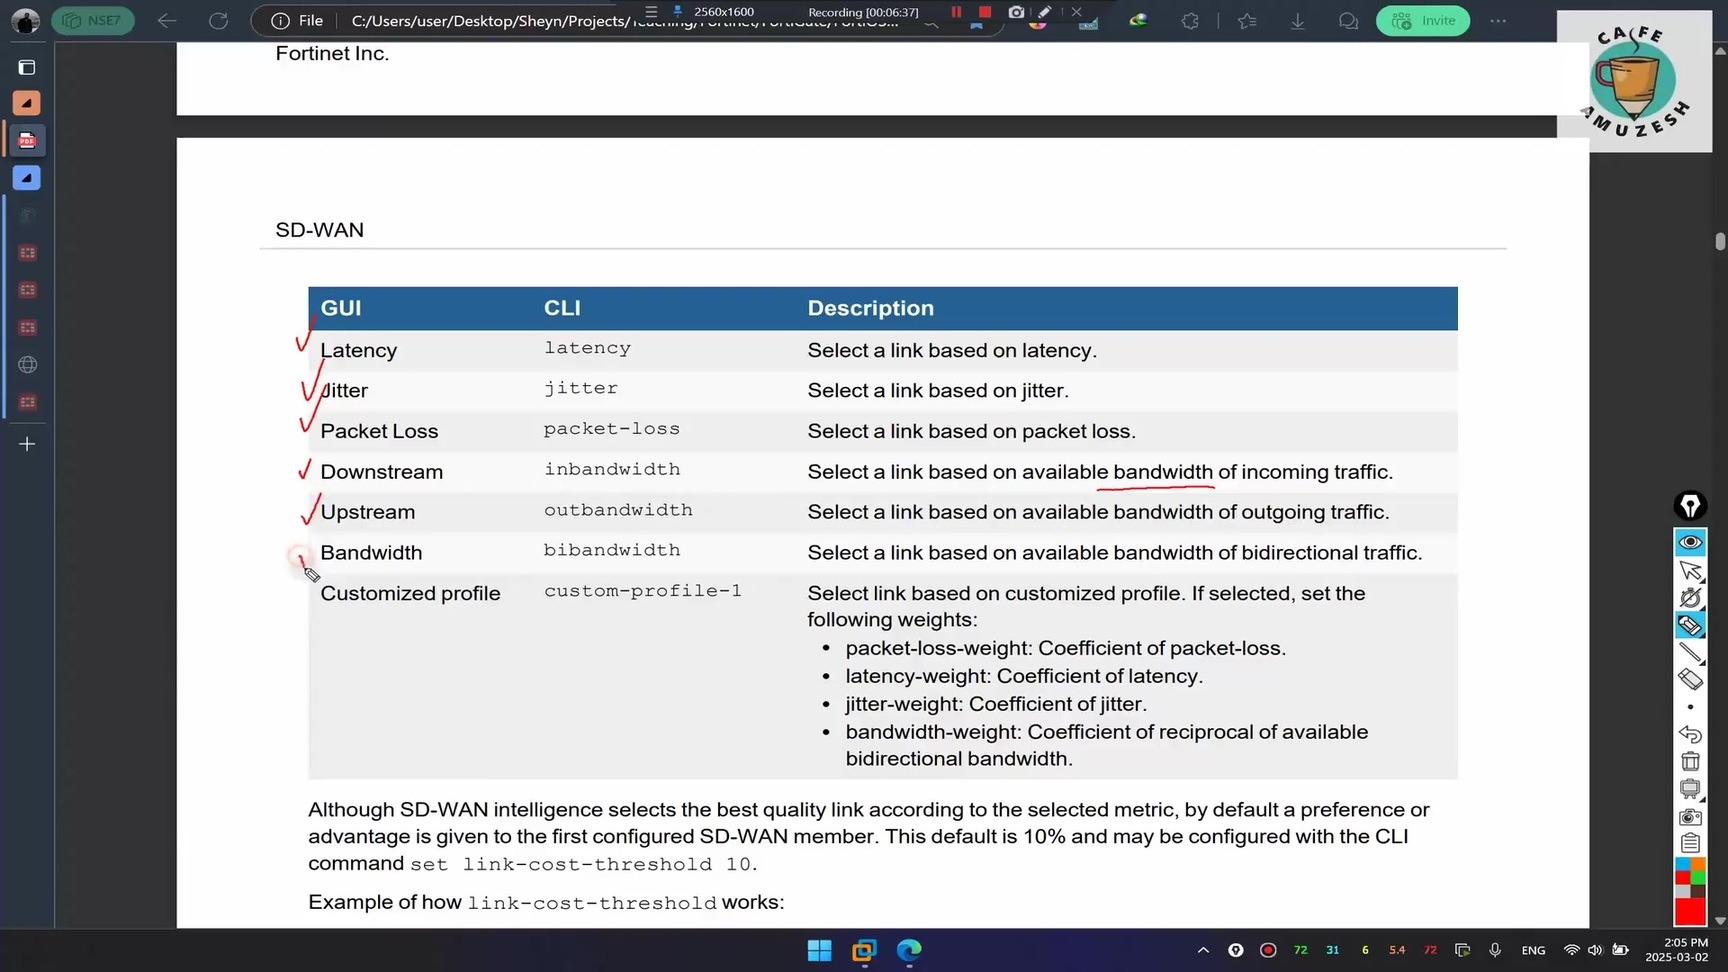Image resolution: width=1728 pixels, height=972 pixels.
Task: Select the cursor pointer tool
Action: [x=1690, y=570]
